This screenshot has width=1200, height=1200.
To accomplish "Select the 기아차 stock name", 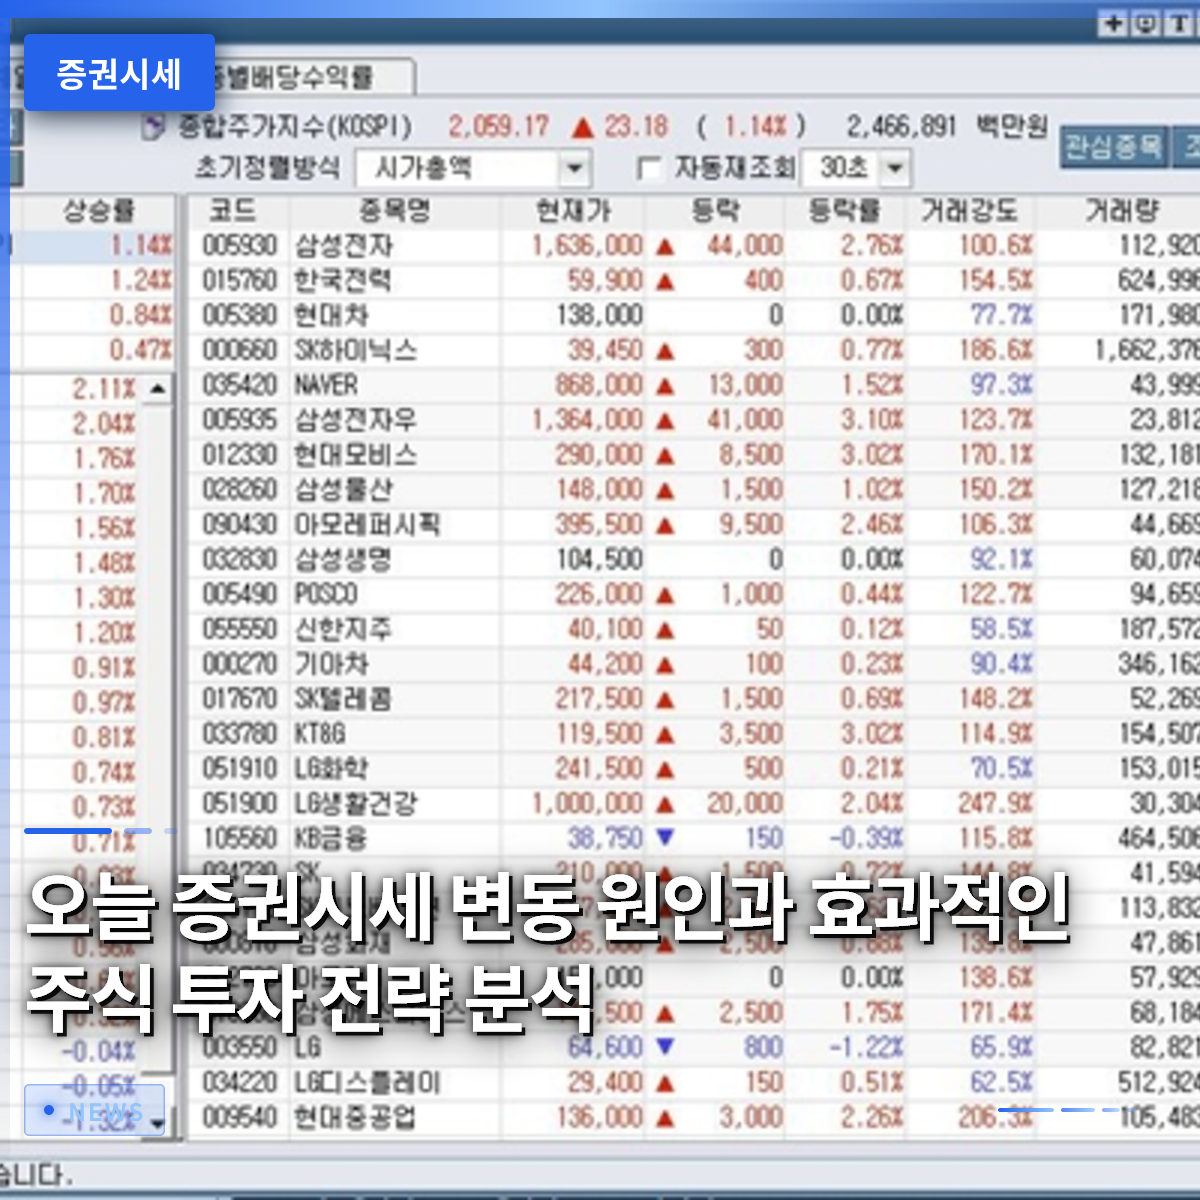I will [331, 665].
